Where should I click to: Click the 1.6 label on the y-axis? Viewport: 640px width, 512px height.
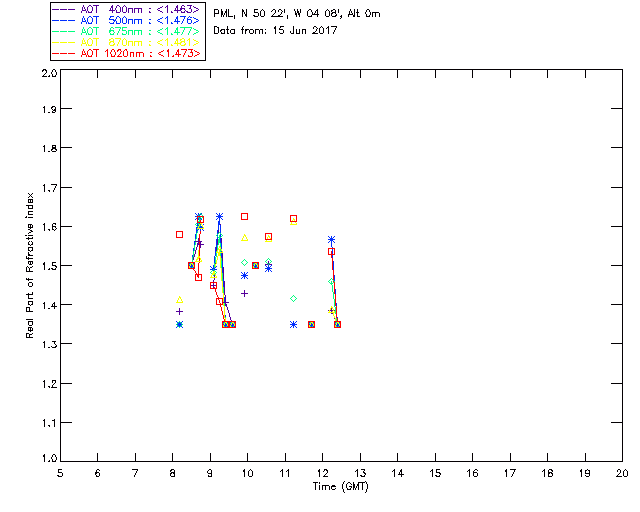49,227
